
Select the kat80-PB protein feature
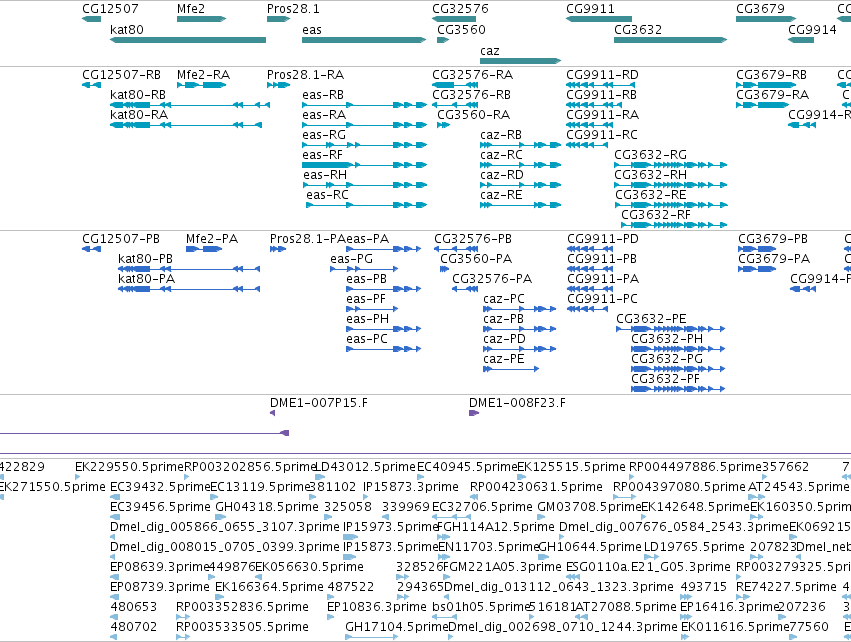point(189,269)
